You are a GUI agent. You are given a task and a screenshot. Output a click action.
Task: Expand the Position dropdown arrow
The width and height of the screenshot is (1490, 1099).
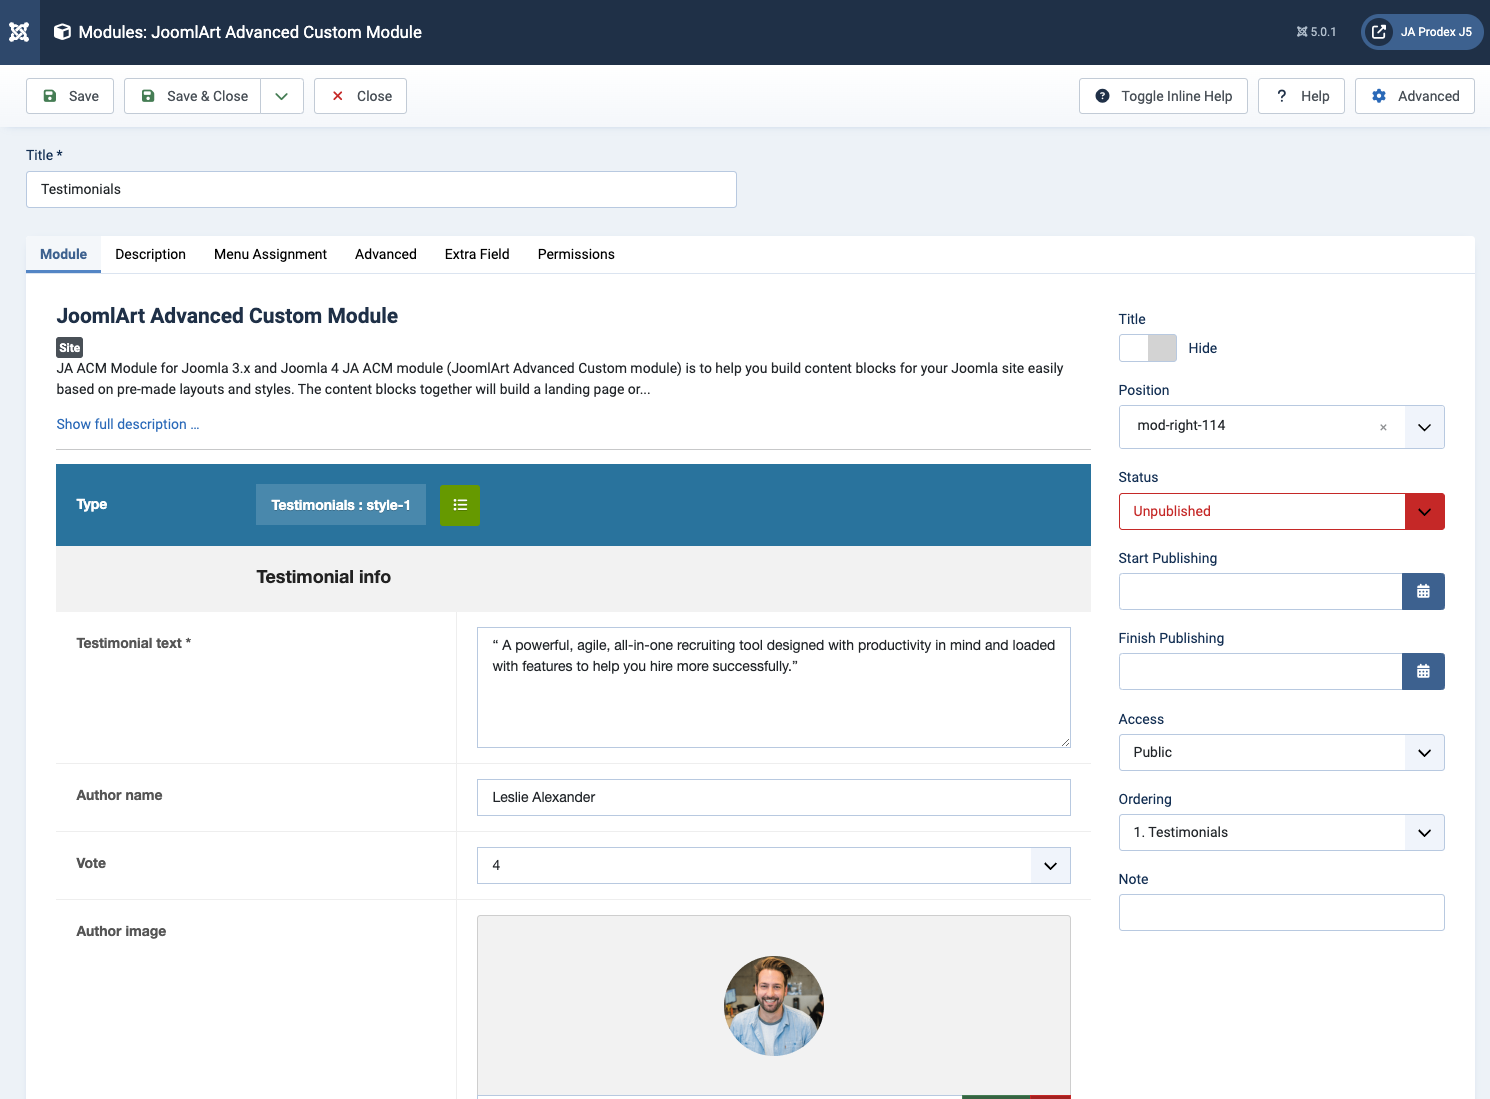click(x=1424, y=427)
